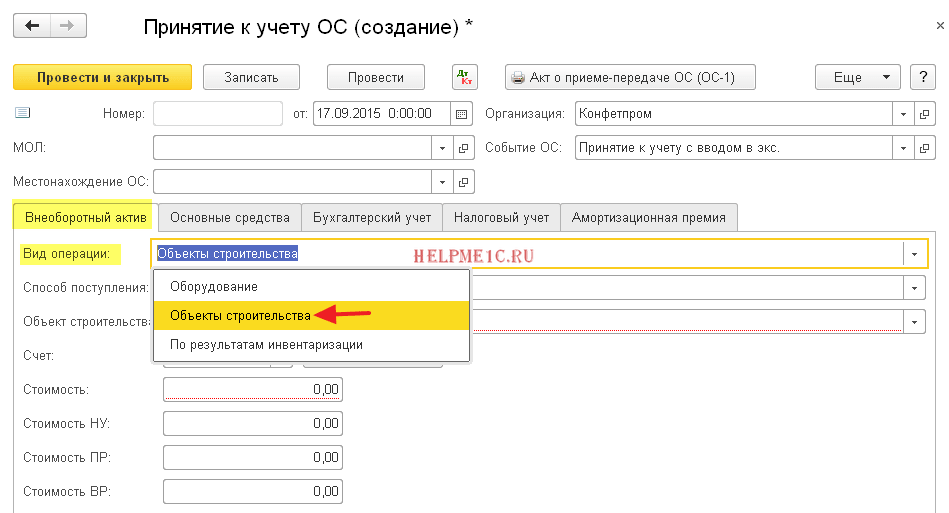Open the МОЛ record with open-form icon
This screenshot has height=513, width=949.
[463, 148]
